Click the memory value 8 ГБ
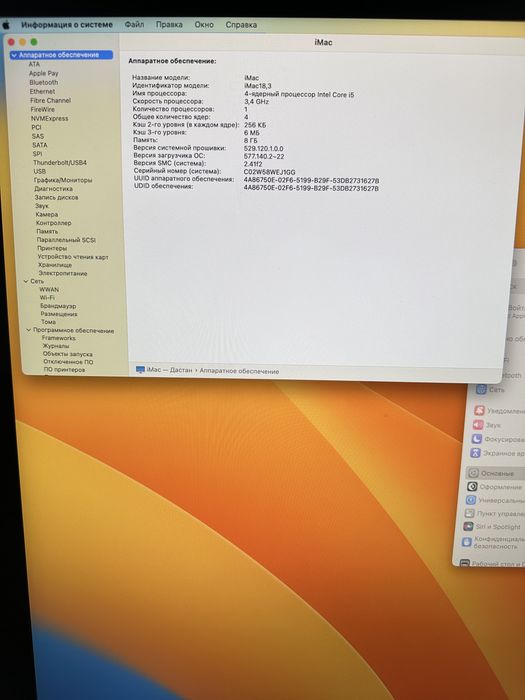525x700 pixels. (251, 141)
